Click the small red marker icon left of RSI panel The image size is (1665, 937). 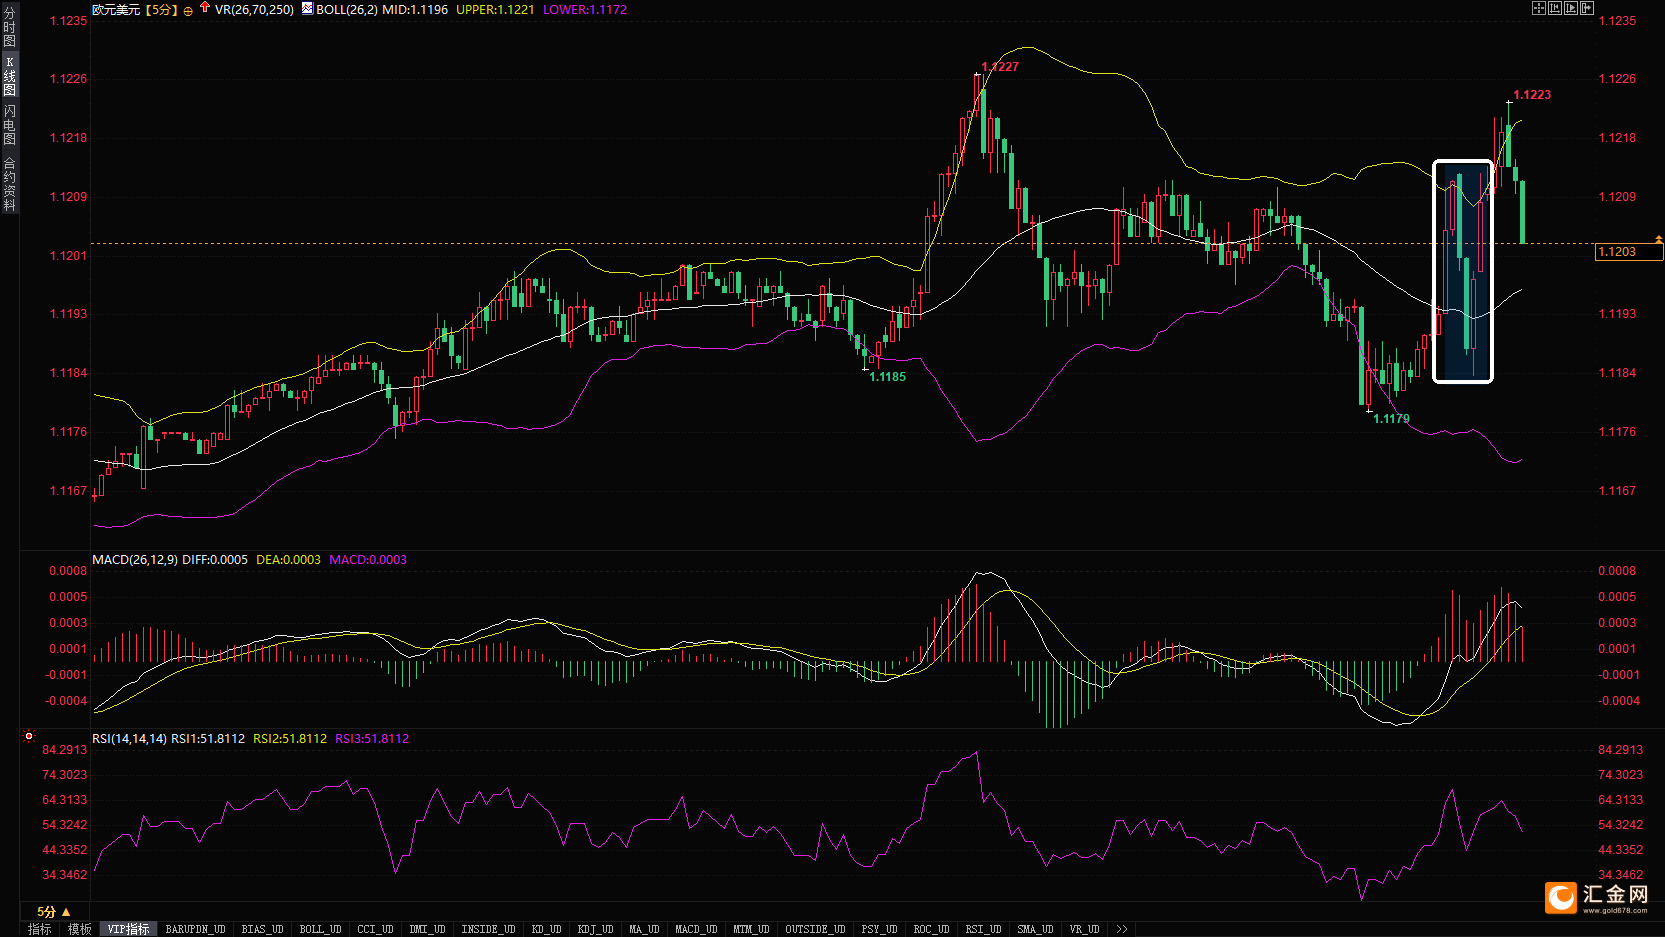point(29,737)
